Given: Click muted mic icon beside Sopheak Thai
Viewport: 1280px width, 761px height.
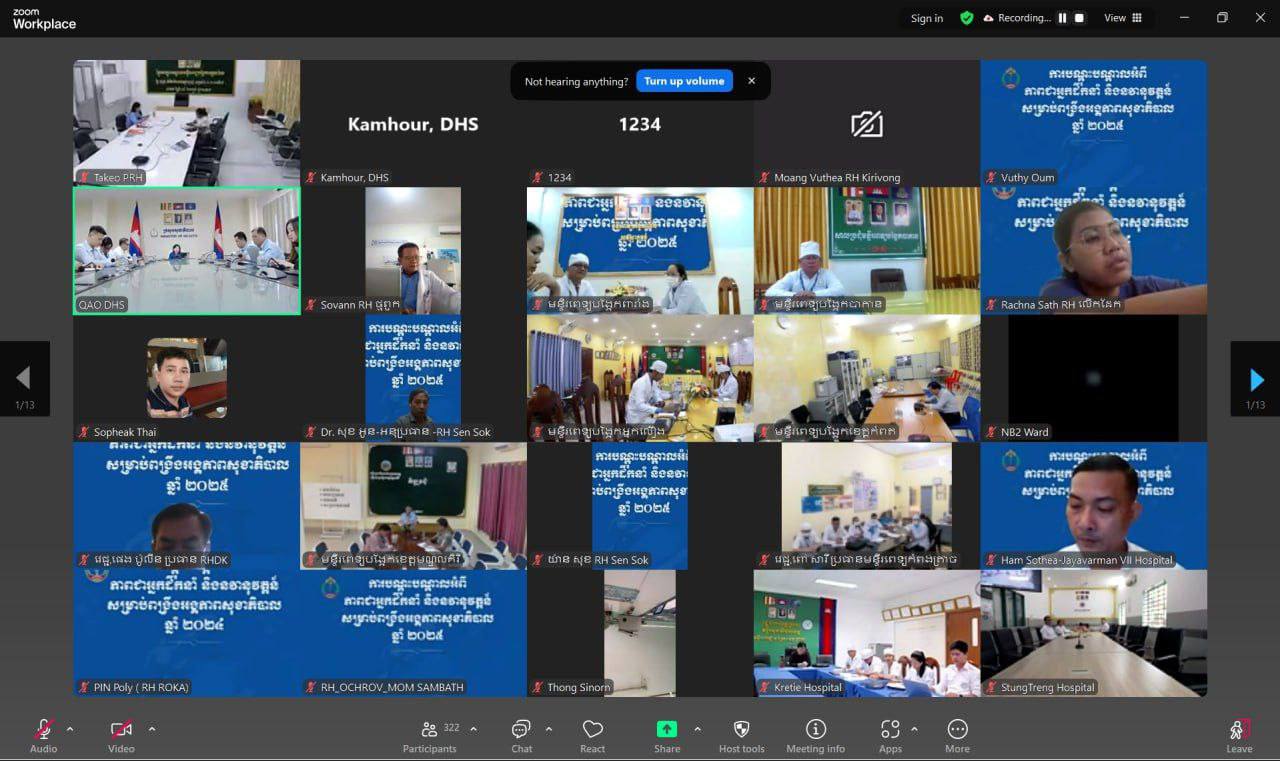Looking at the screenshot, I should pos(85,432).
